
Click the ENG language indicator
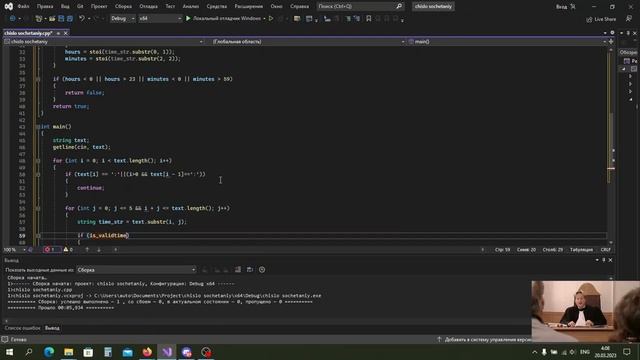click(585, 352)
